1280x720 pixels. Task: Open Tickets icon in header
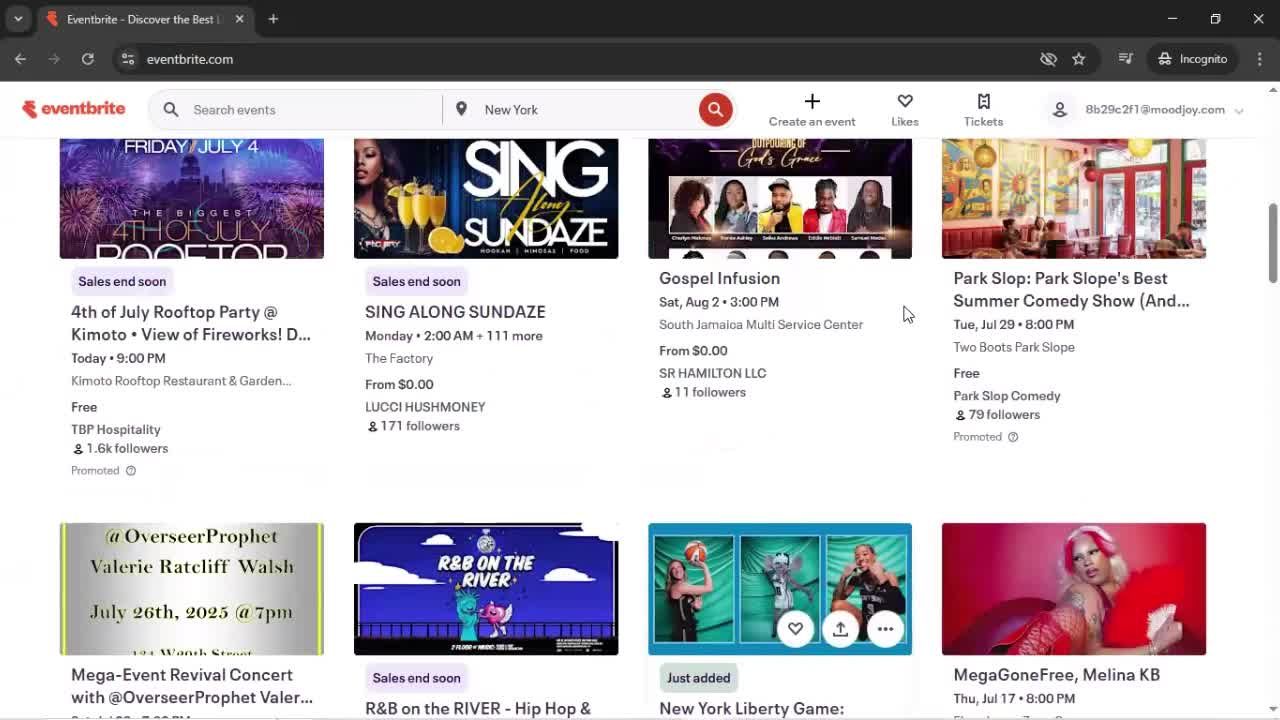[983, 101]
